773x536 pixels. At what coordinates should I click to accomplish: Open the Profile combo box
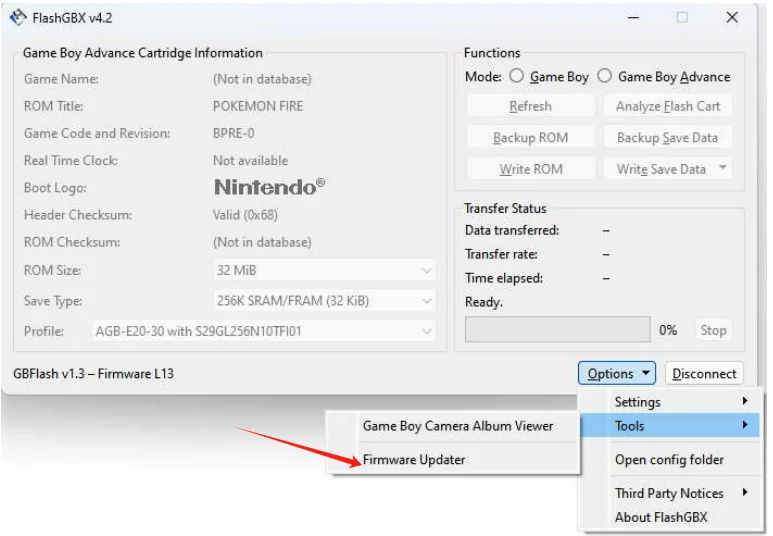(x=264, y=331)
